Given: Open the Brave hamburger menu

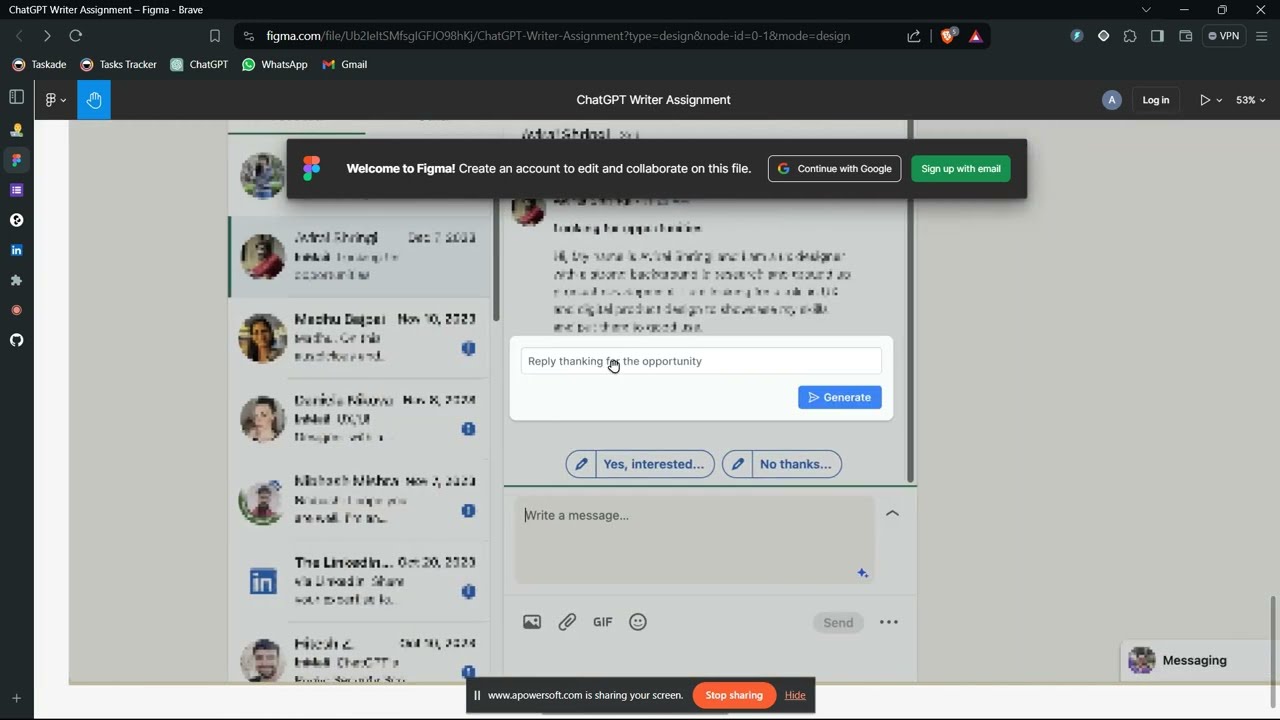Looking at the screenshot, I should (1262, 36).
